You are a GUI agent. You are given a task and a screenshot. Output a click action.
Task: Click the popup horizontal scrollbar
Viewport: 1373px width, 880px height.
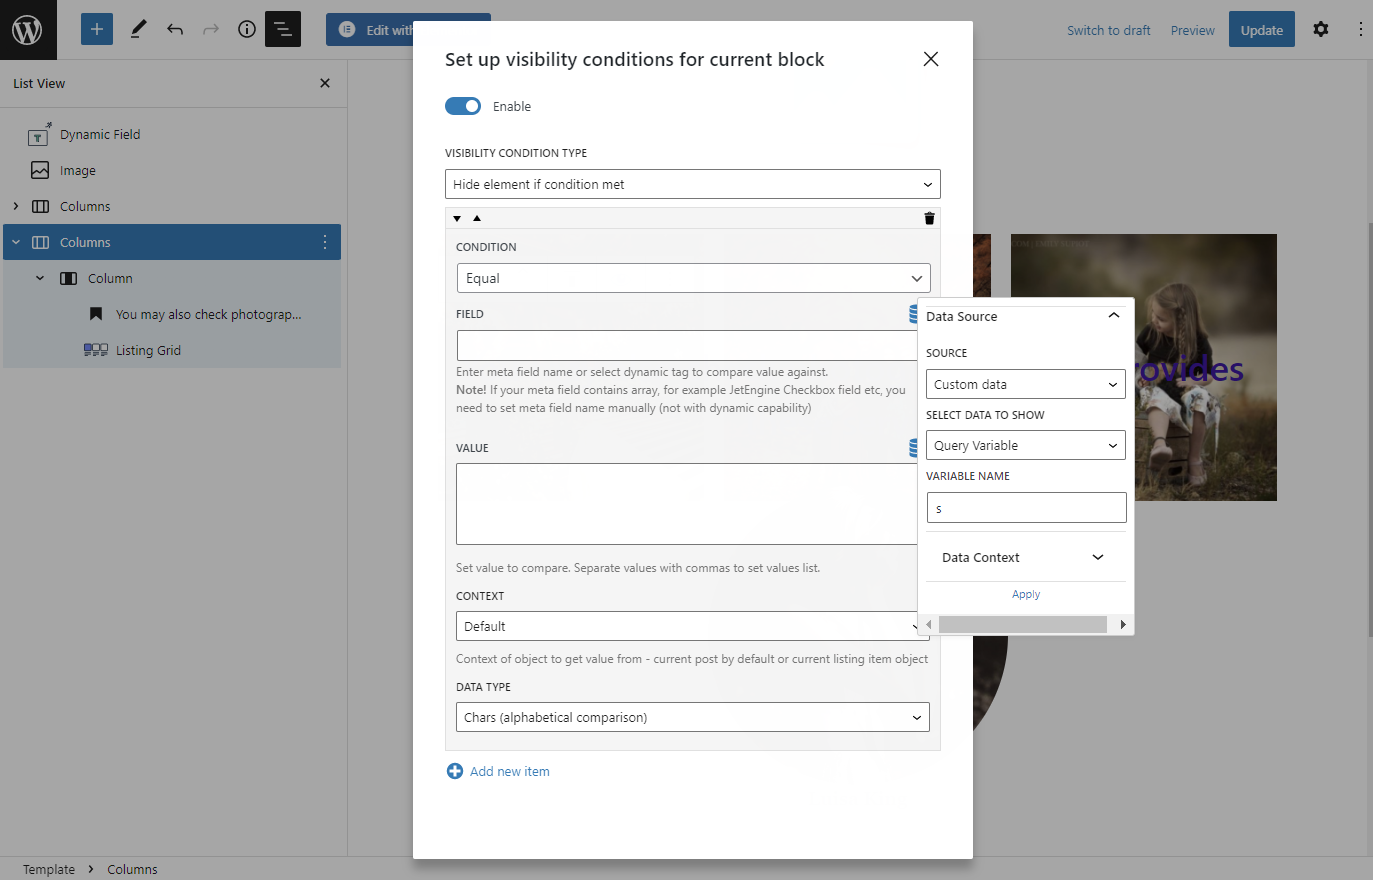click(1023, 624)
